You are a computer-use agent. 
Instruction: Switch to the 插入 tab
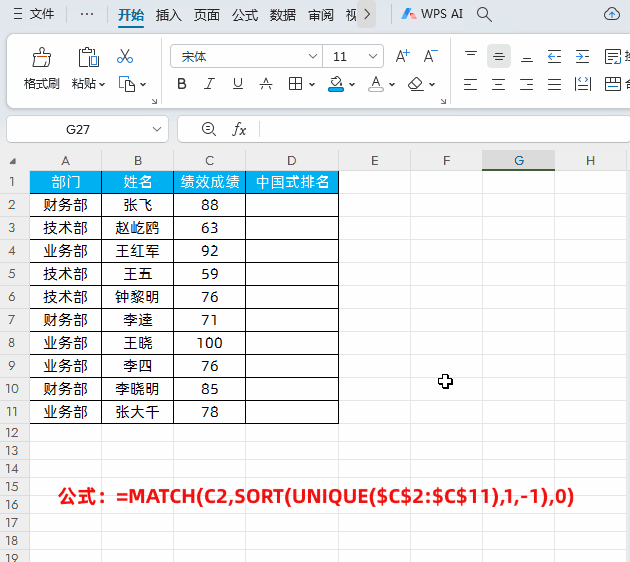click(x=168, y=15)
